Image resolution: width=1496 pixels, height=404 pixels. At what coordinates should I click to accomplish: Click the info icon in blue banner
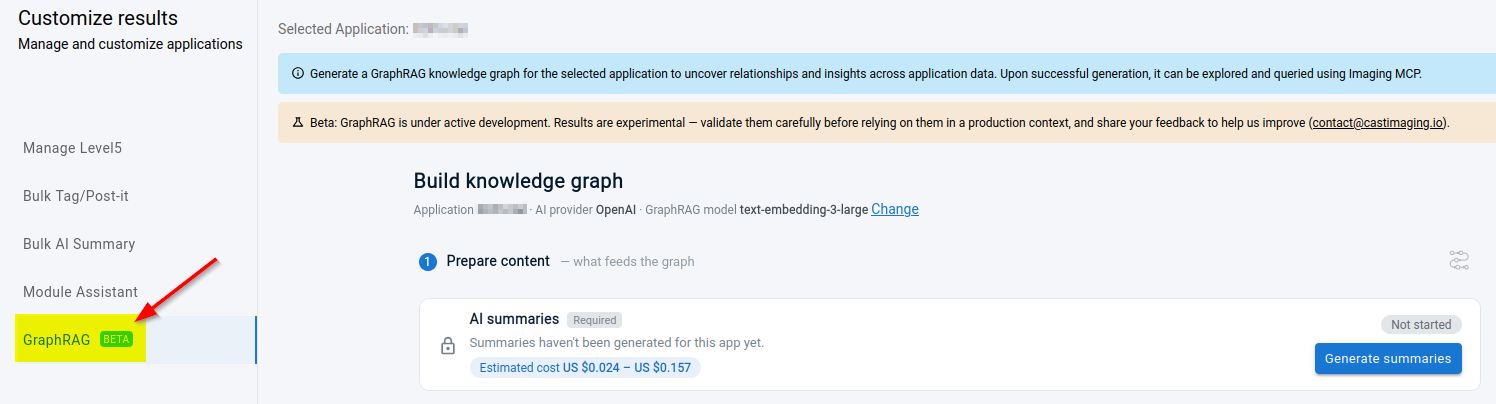[x=297, y=74]
